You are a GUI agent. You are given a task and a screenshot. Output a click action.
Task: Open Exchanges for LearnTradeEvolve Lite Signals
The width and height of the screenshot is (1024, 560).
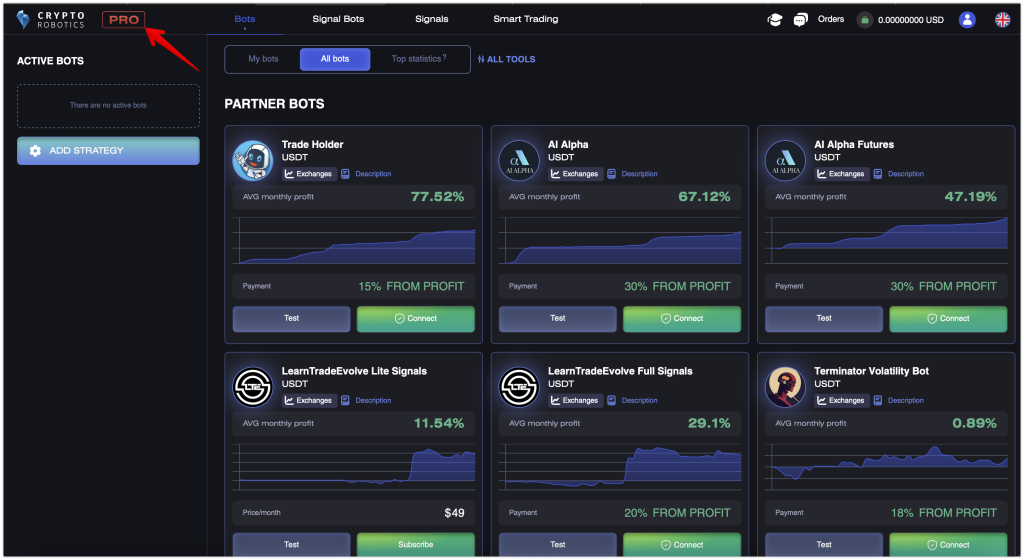(x=309, y=400)
